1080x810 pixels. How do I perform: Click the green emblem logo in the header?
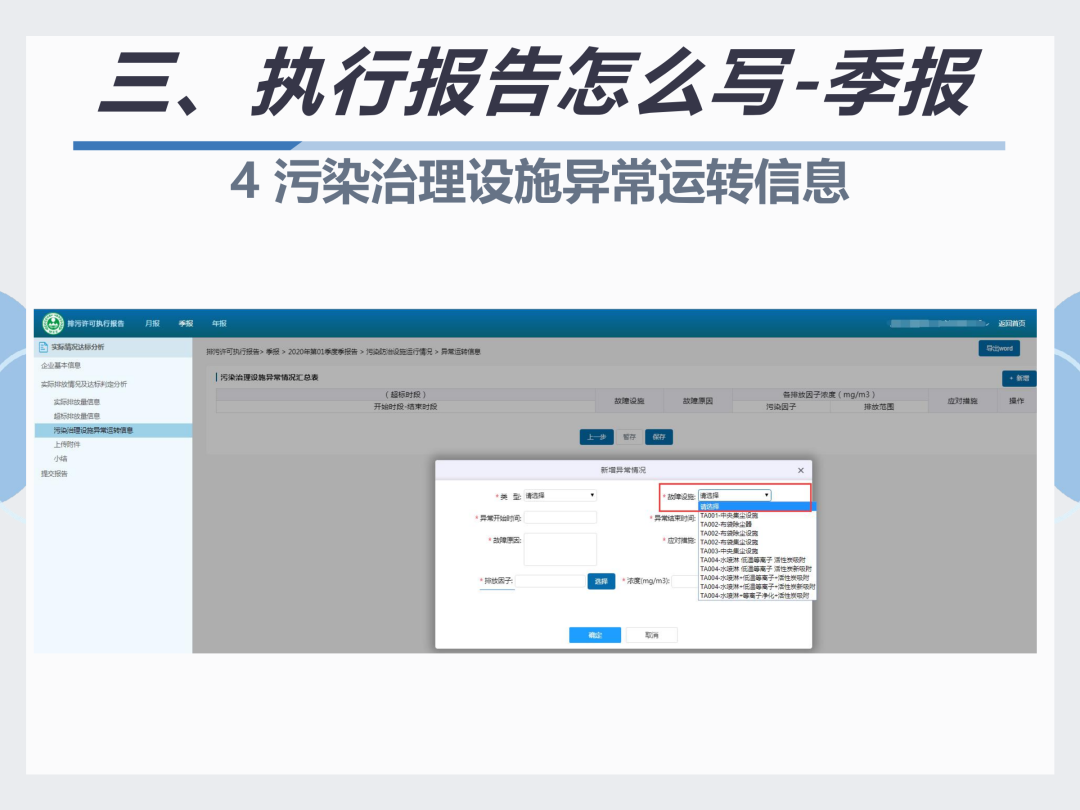point(53,323)
